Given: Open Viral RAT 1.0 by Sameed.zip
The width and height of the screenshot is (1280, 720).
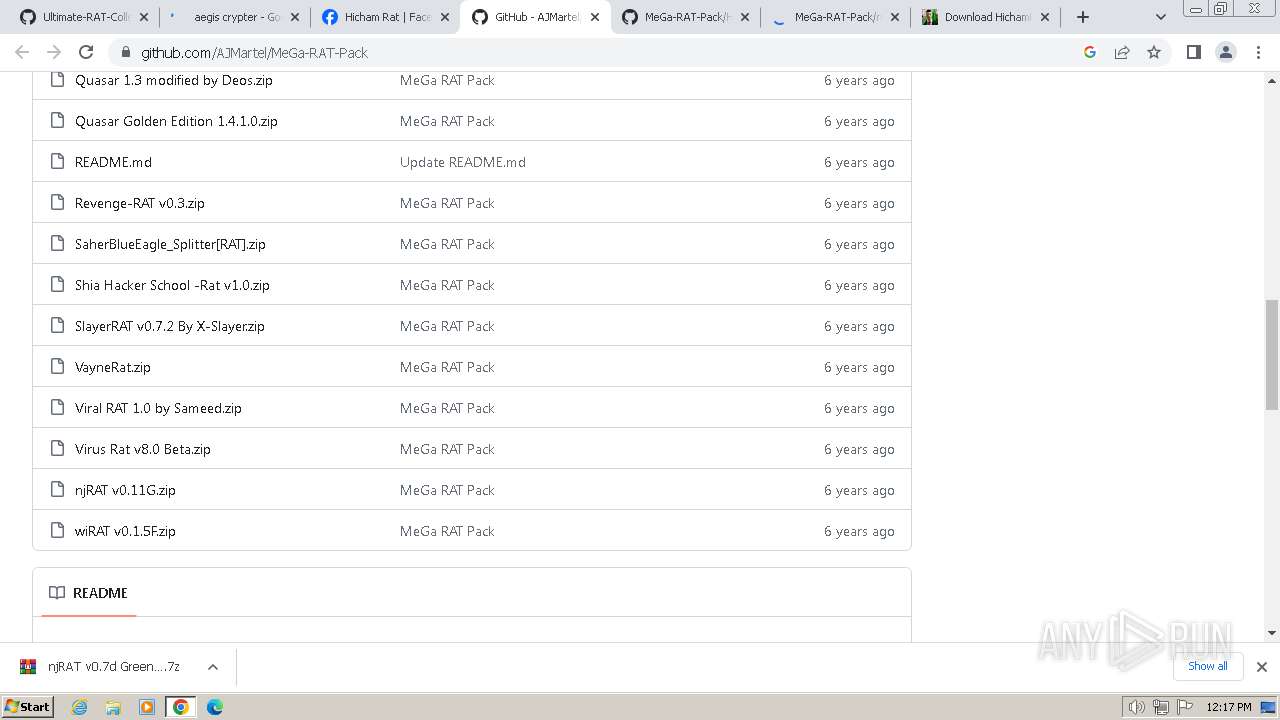Looking at the screenshot, I should [158, 408].
